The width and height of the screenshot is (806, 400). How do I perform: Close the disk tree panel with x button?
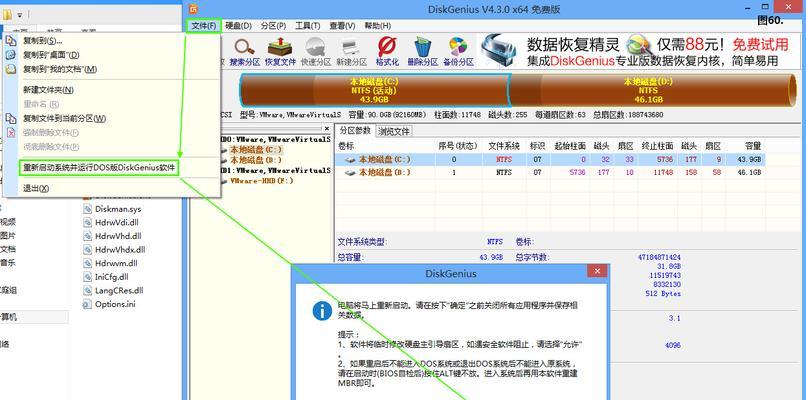point(327,129)
